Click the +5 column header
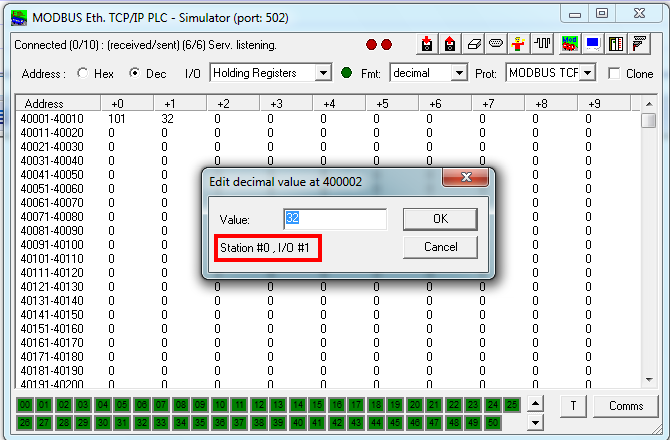Image resolution: width=670 pixels, height=440 pixels. tap(392, 104)
